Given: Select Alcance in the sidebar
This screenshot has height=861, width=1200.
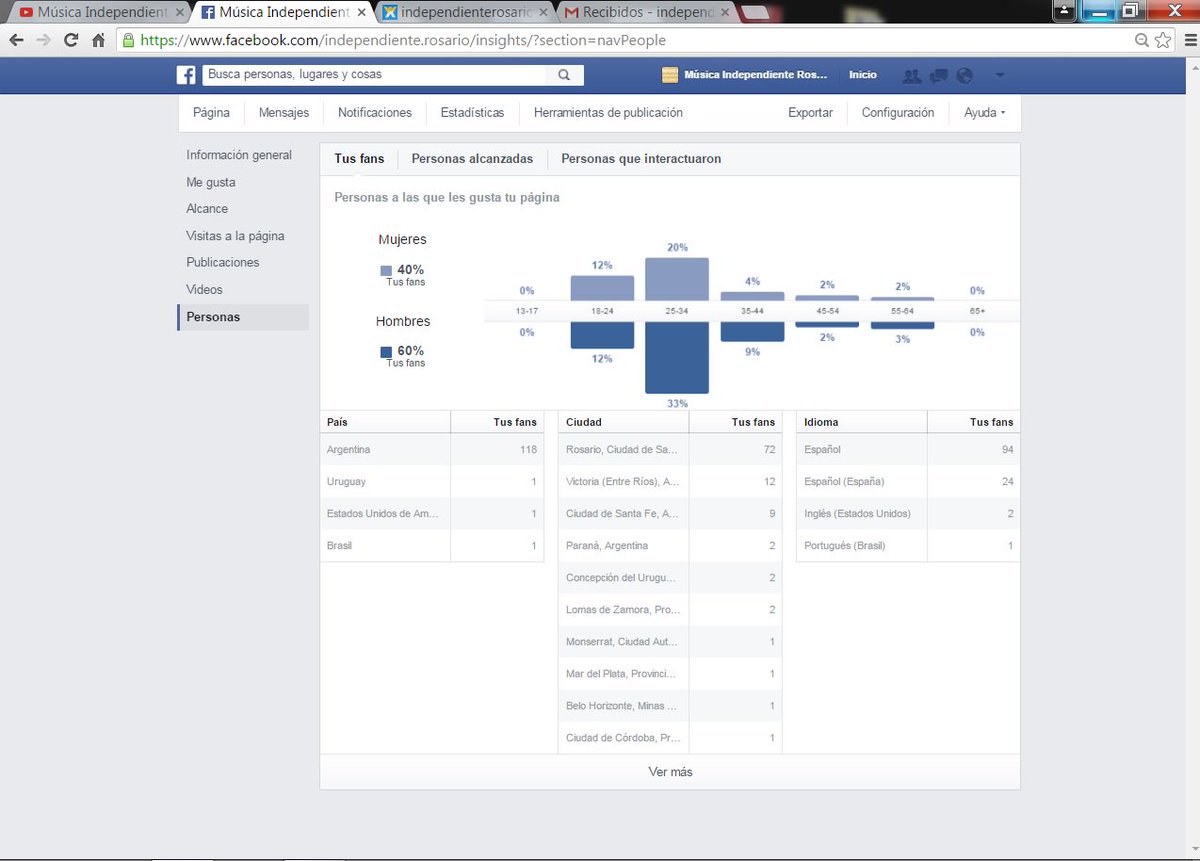Looking at the screenshot, I should (207, 208).
